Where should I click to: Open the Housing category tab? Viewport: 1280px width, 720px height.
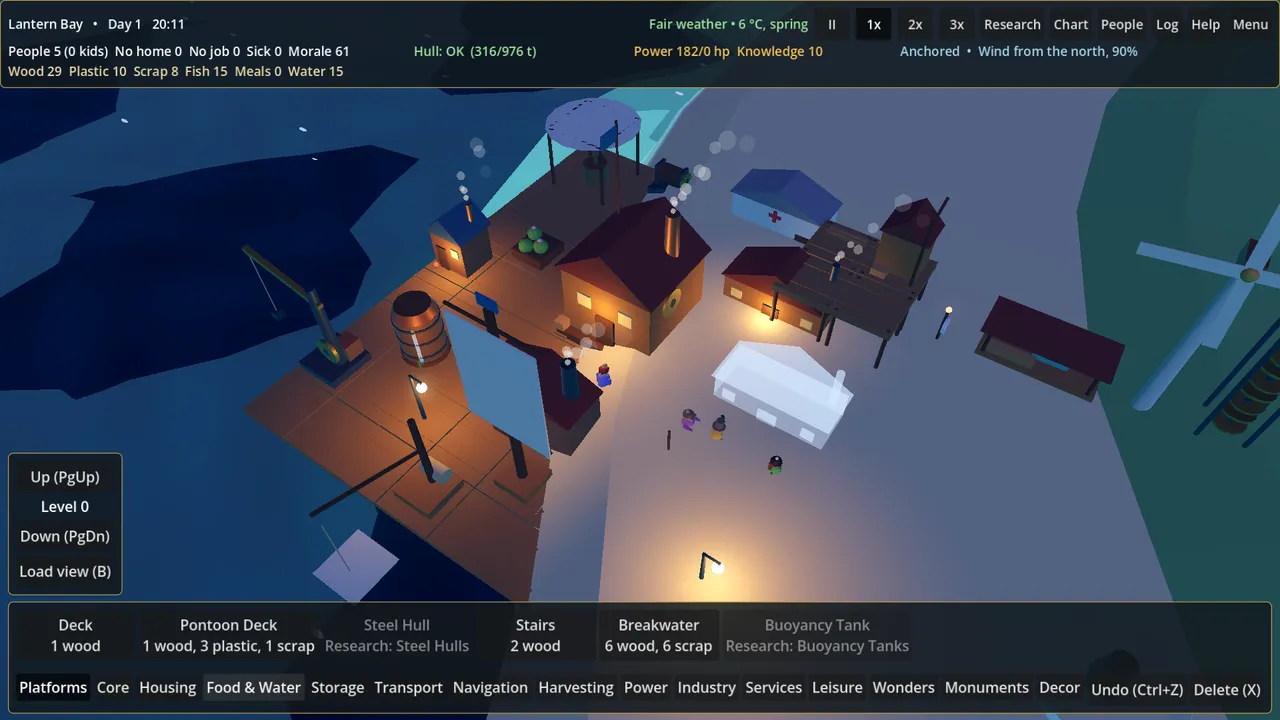168,687
